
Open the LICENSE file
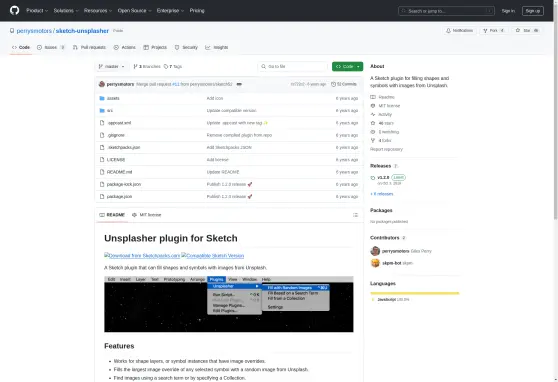[116, 160]
